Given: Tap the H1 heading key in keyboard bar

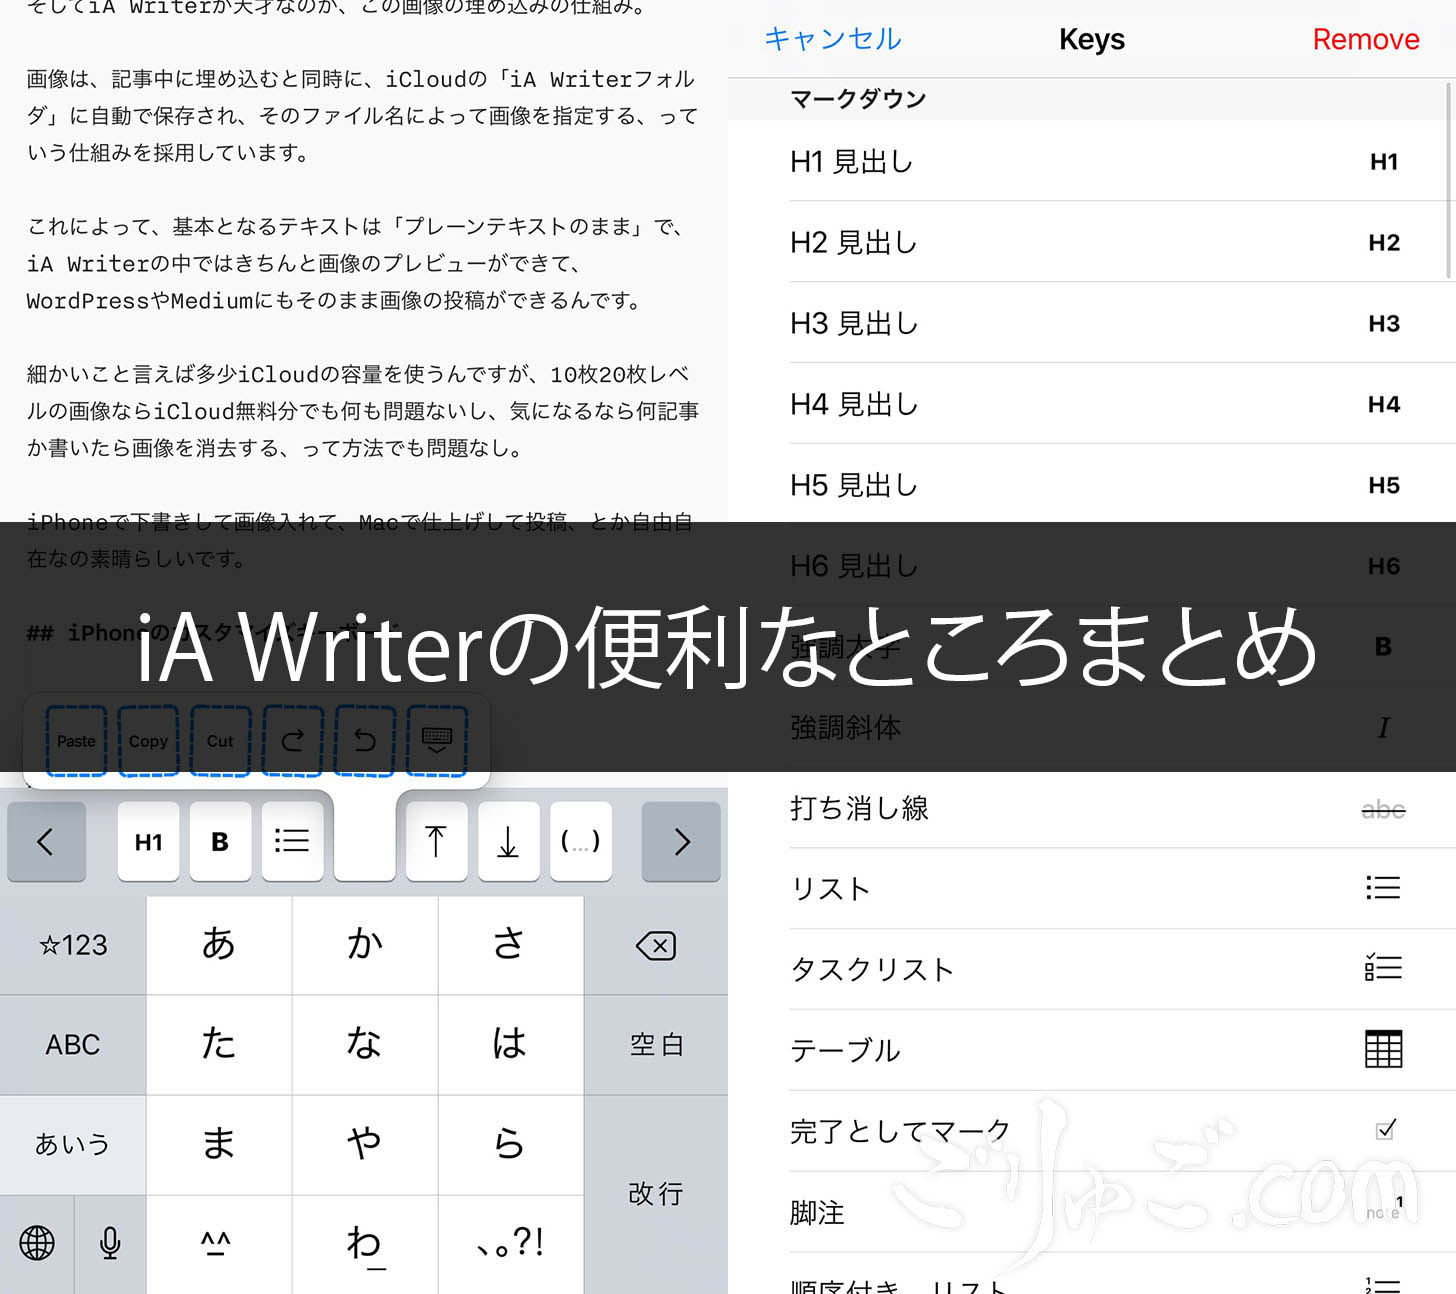Looking at the screenshot, I should click(x=148, y=842).
